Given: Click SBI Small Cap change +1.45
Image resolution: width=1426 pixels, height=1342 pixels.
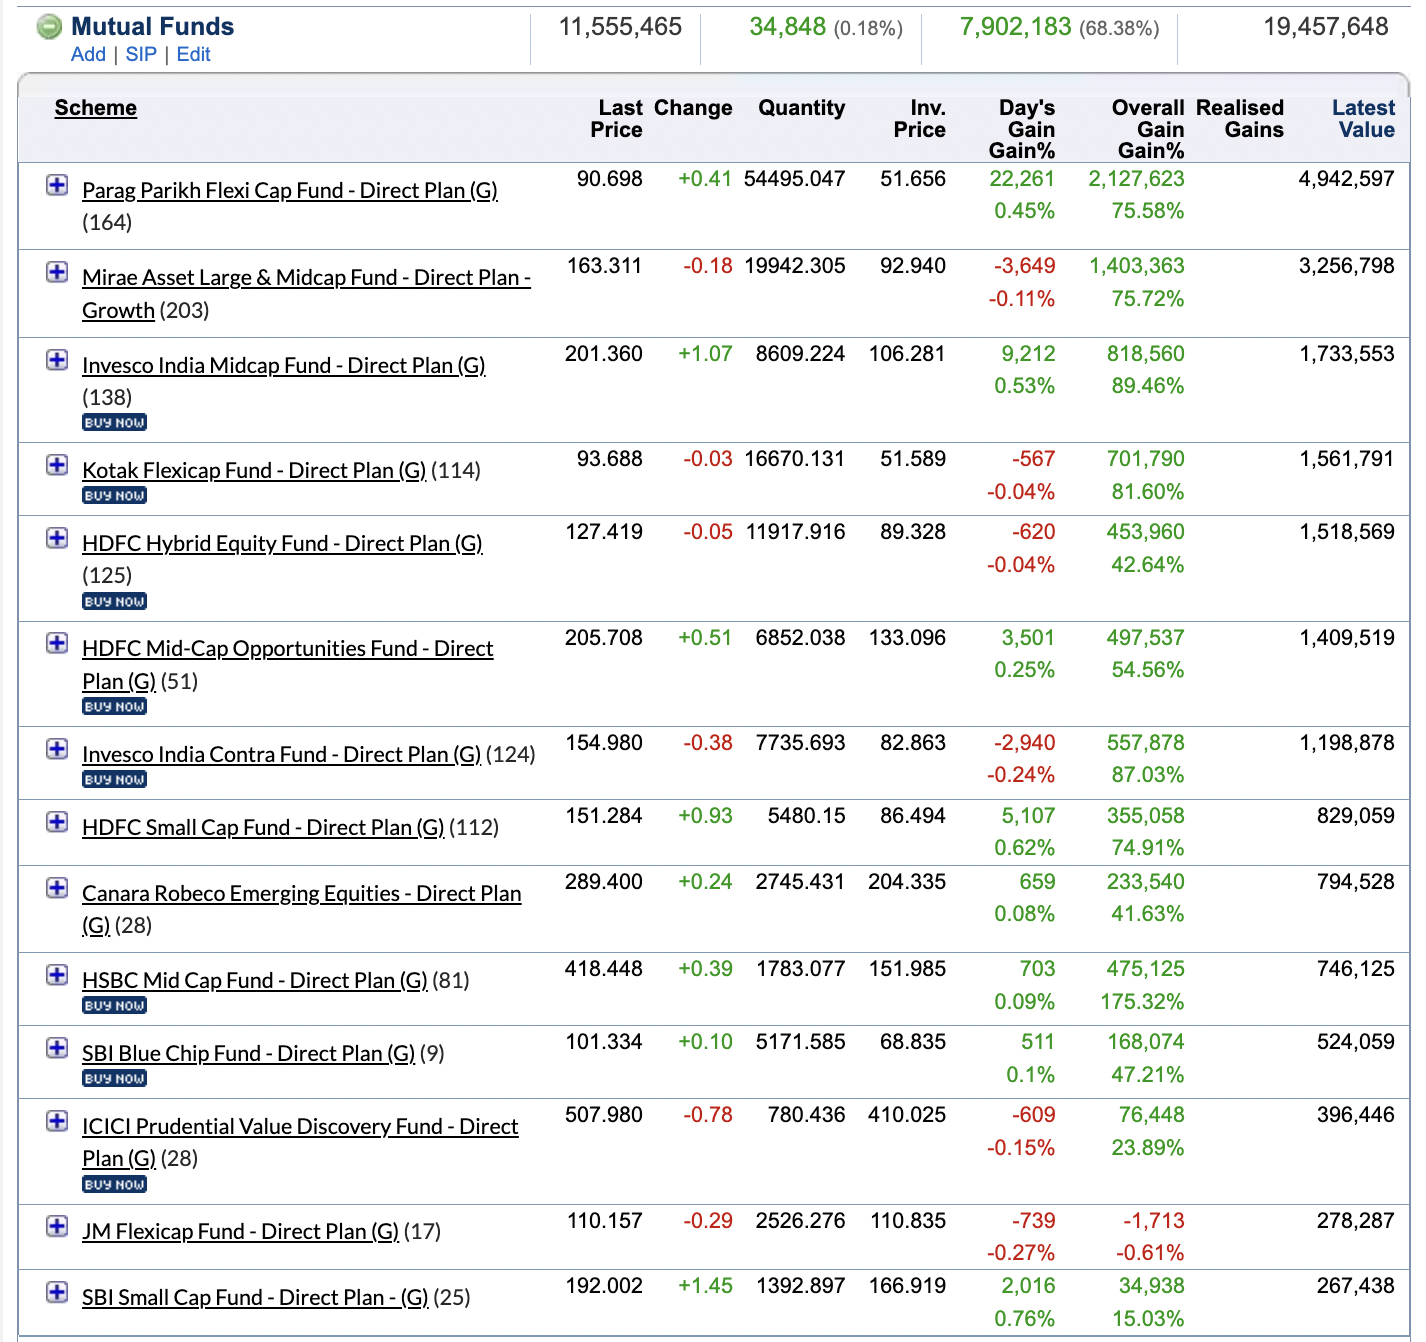Looking at the screenshot, I should 706,1286.
